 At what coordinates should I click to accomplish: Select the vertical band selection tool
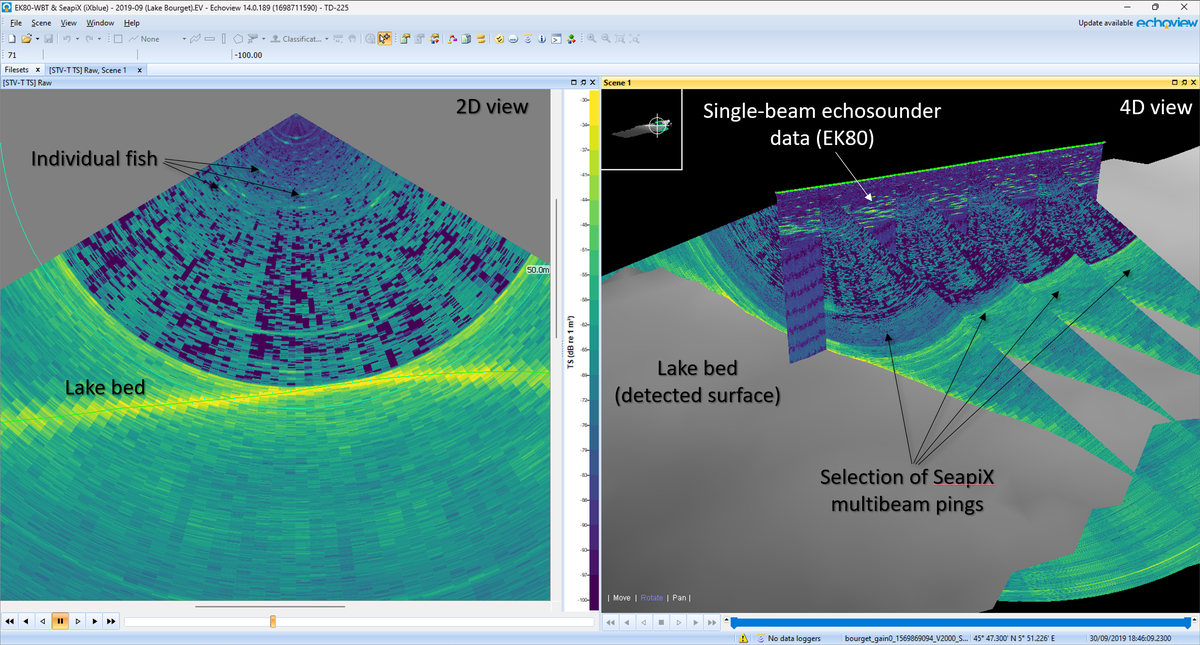(x=224, y=38)
